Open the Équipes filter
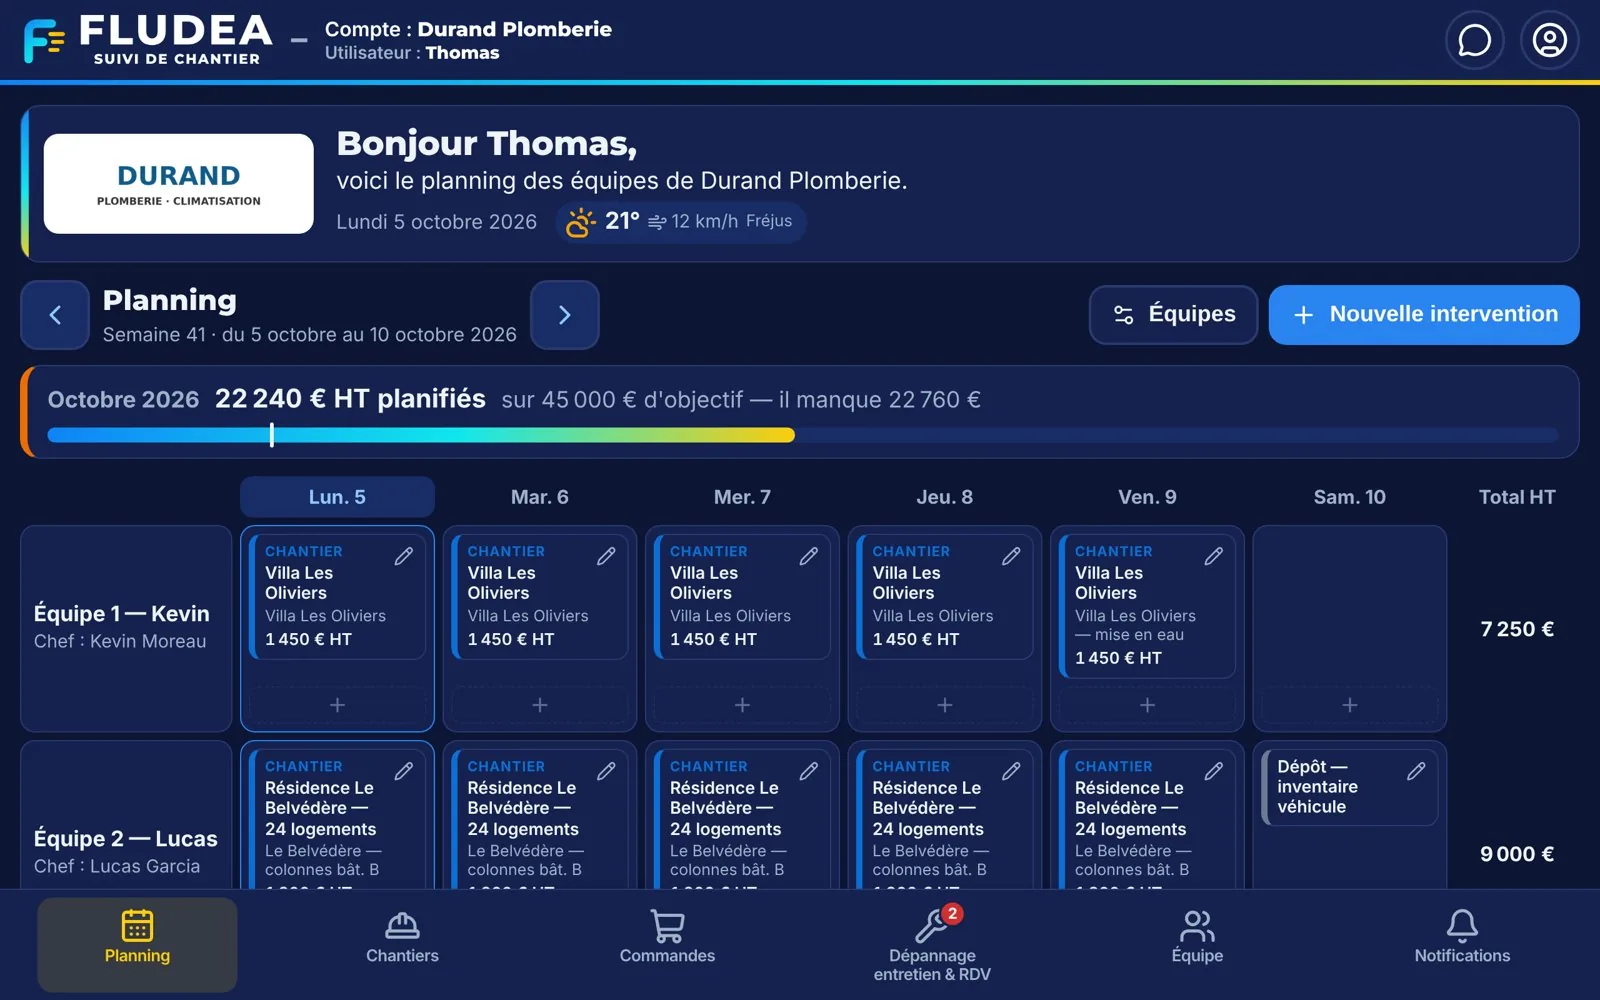Viewport: 1600px width, 1000px height. click(1173, 315)
